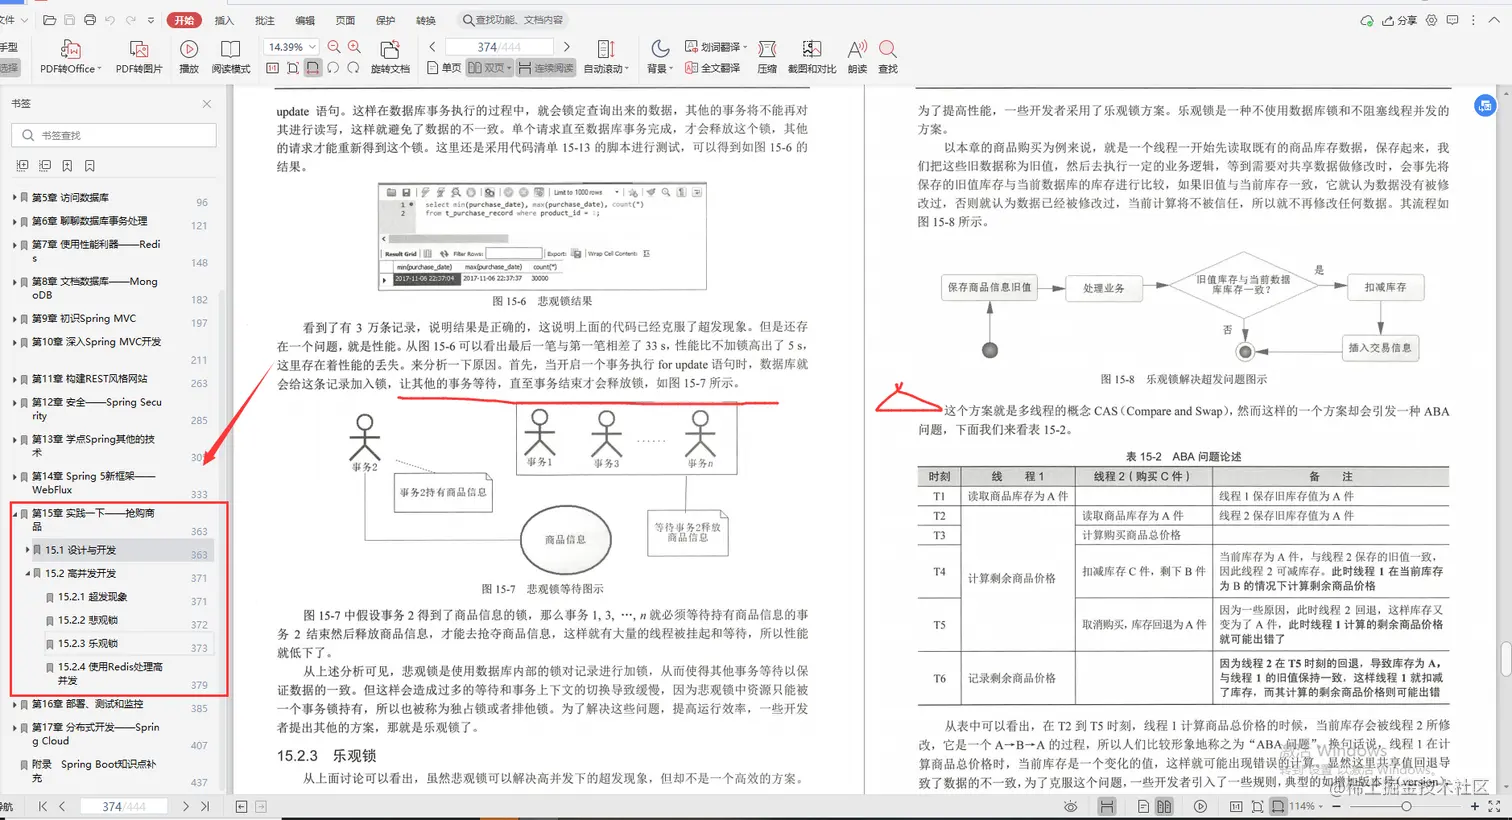Toggle 连续阅读 continuous reading
This screenshot has width=1512, height=820.
click(546, 68)
